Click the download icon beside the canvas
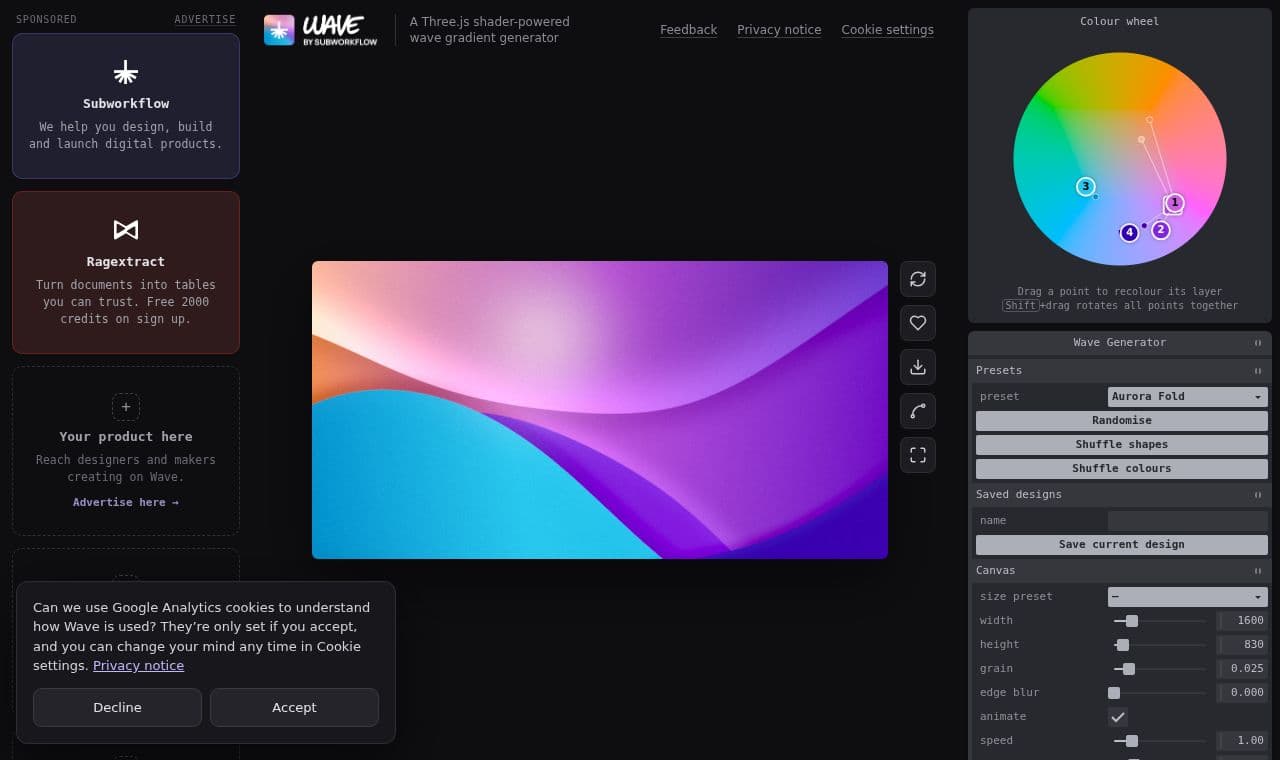The width and height of the screenshot is (1280, 760). pos(918,367)
